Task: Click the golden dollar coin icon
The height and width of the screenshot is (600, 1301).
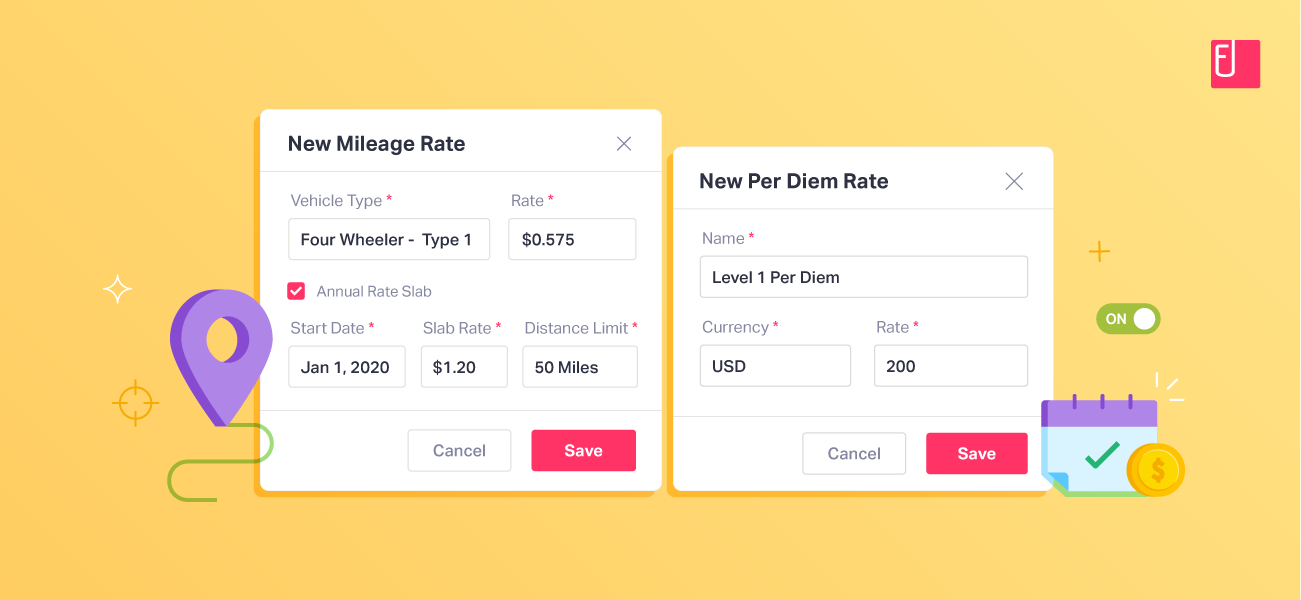Action: coord(1157,470)
